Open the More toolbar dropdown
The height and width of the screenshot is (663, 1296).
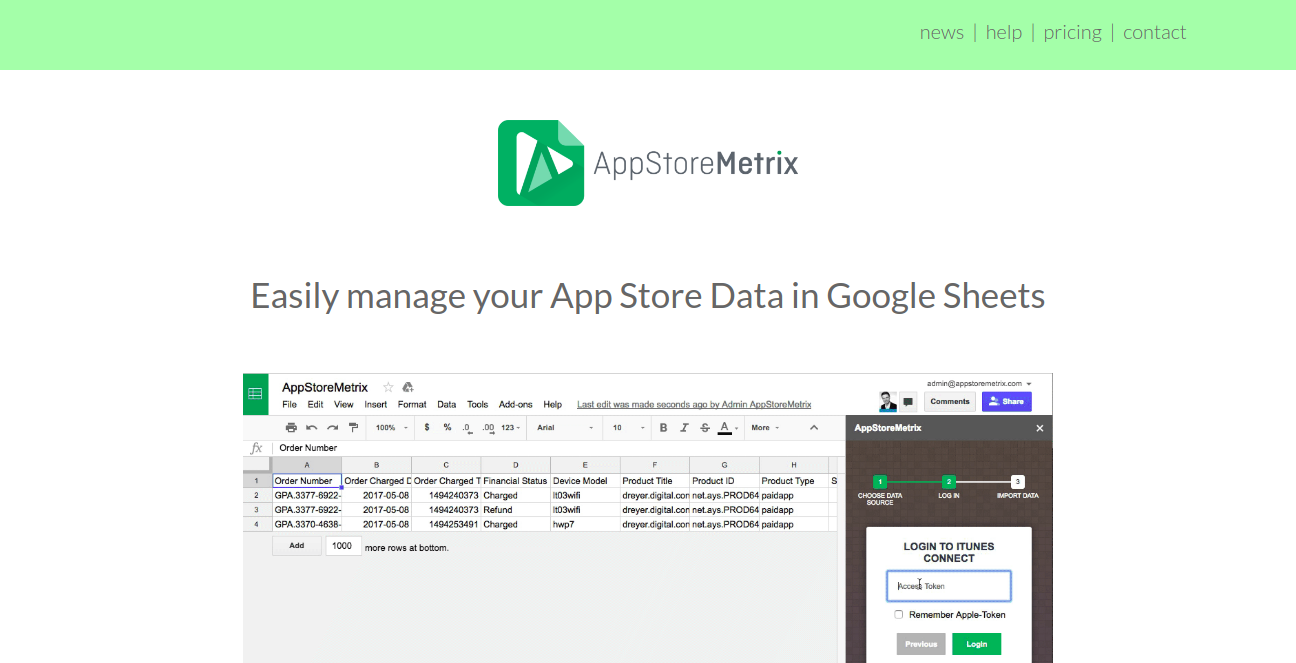pyautogui.click(x=766, y=428)
